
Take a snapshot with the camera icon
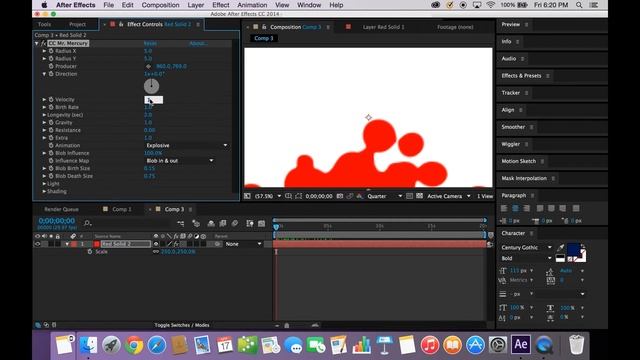click(340, 196)
